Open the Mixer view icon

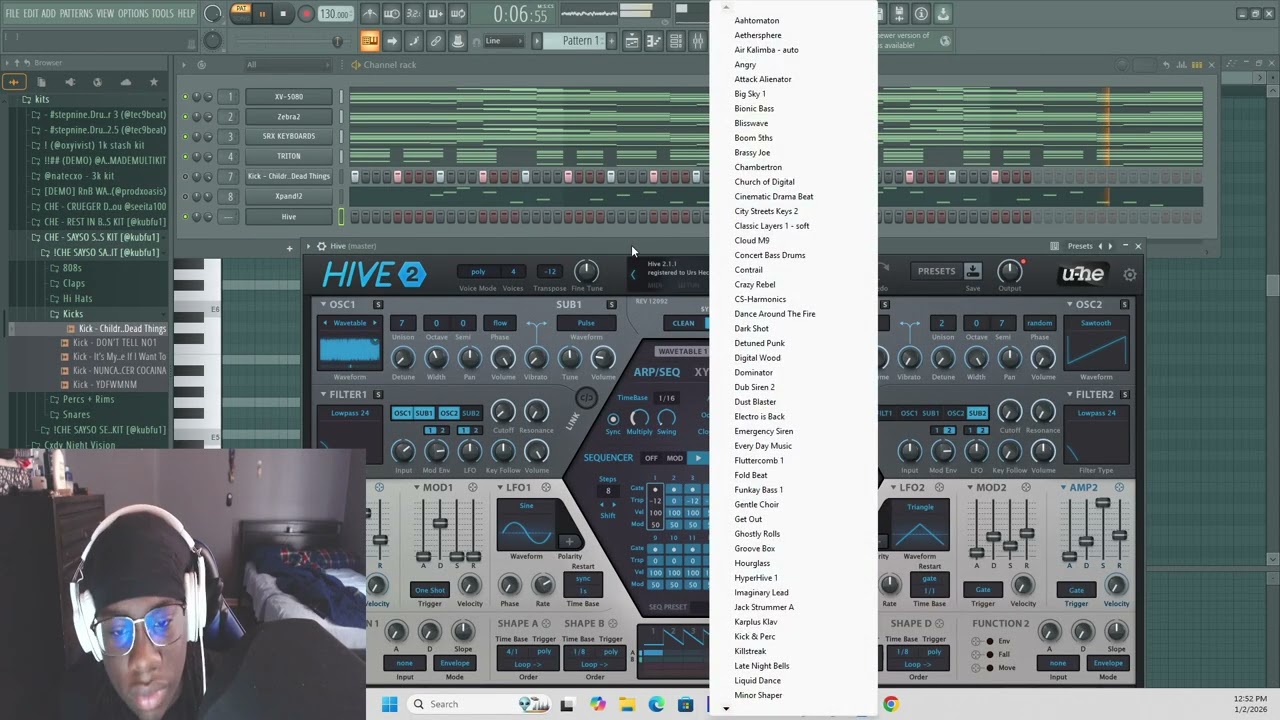click(697, 41)
